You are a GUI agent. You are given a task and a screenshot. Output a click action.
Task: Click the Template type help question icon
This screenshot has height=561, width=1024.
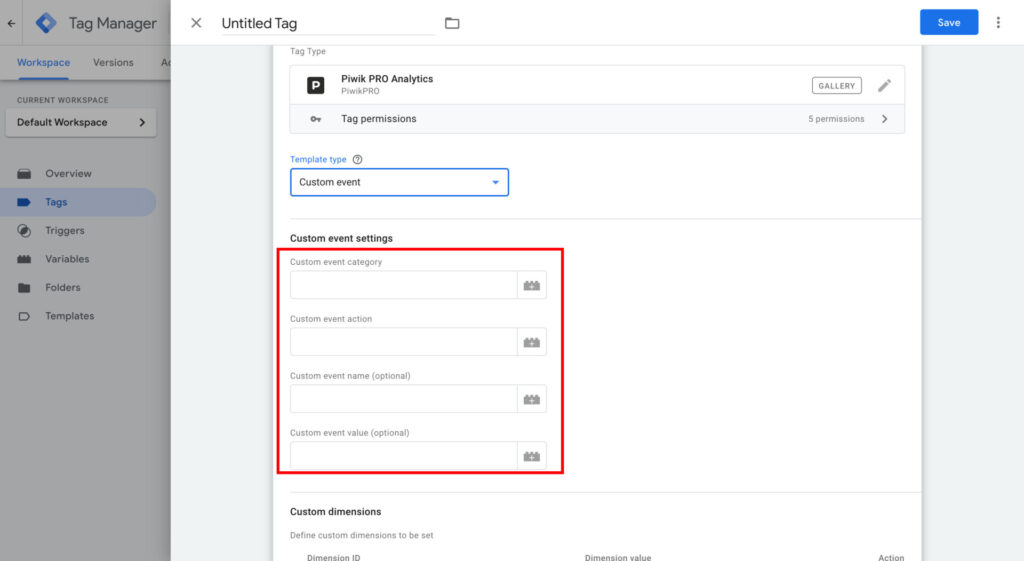click(x=357, y=159)
